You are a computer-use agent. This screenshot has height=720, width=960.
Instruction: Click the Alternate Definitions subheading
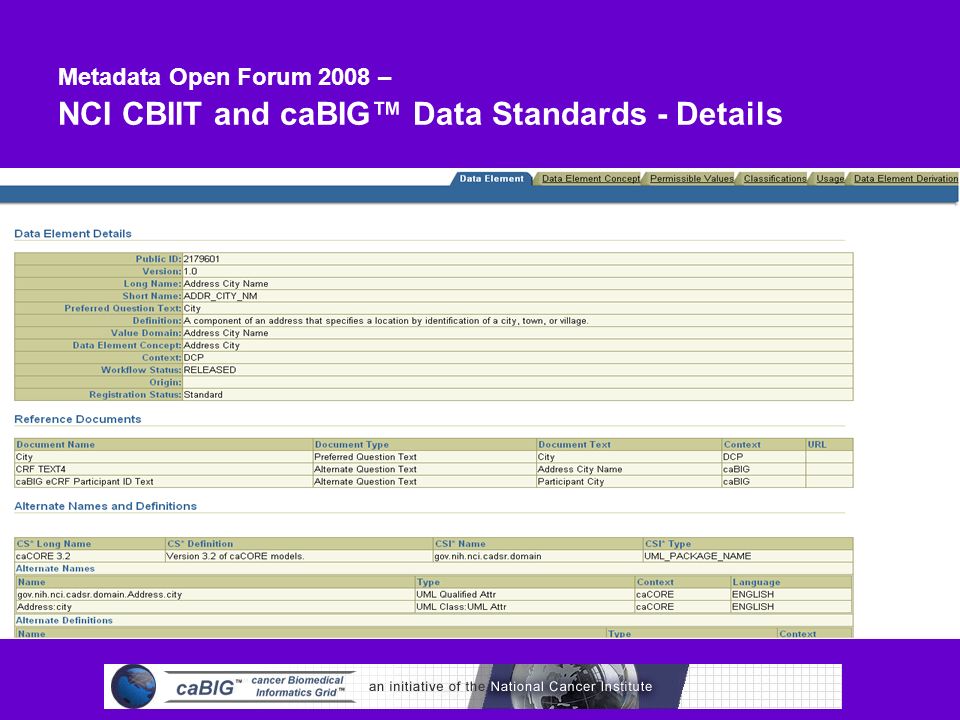64,620
